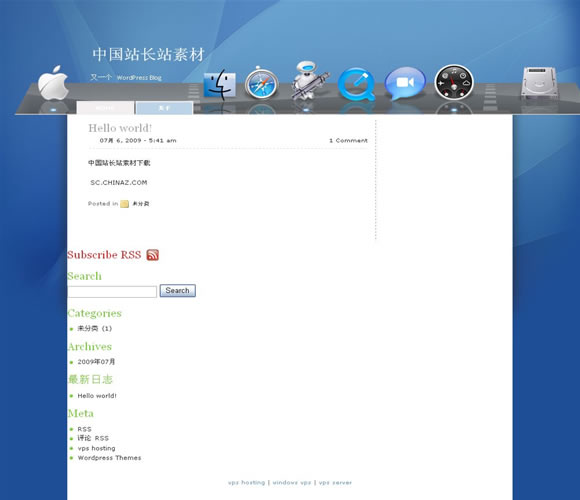
Task: Open the 未分类 (1) category in sidebar
Action: 94,328
